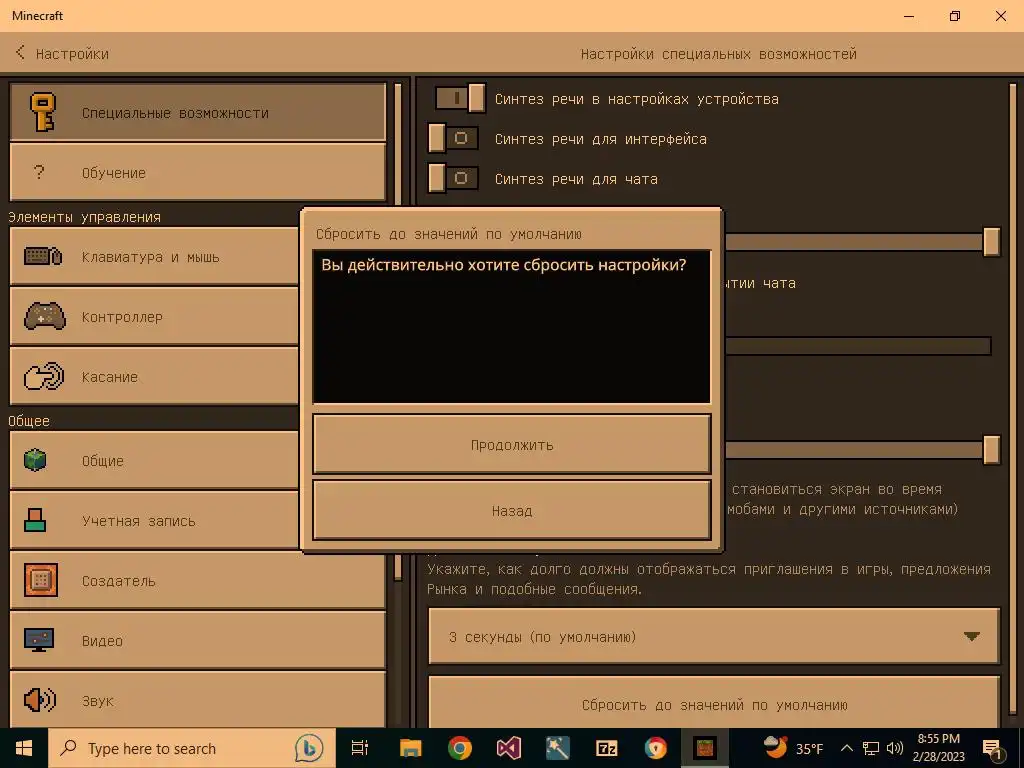Open File Explorer from the taskbar
Screen dimensions: 1024x768
pyautogui.click(x=411, y=748)
